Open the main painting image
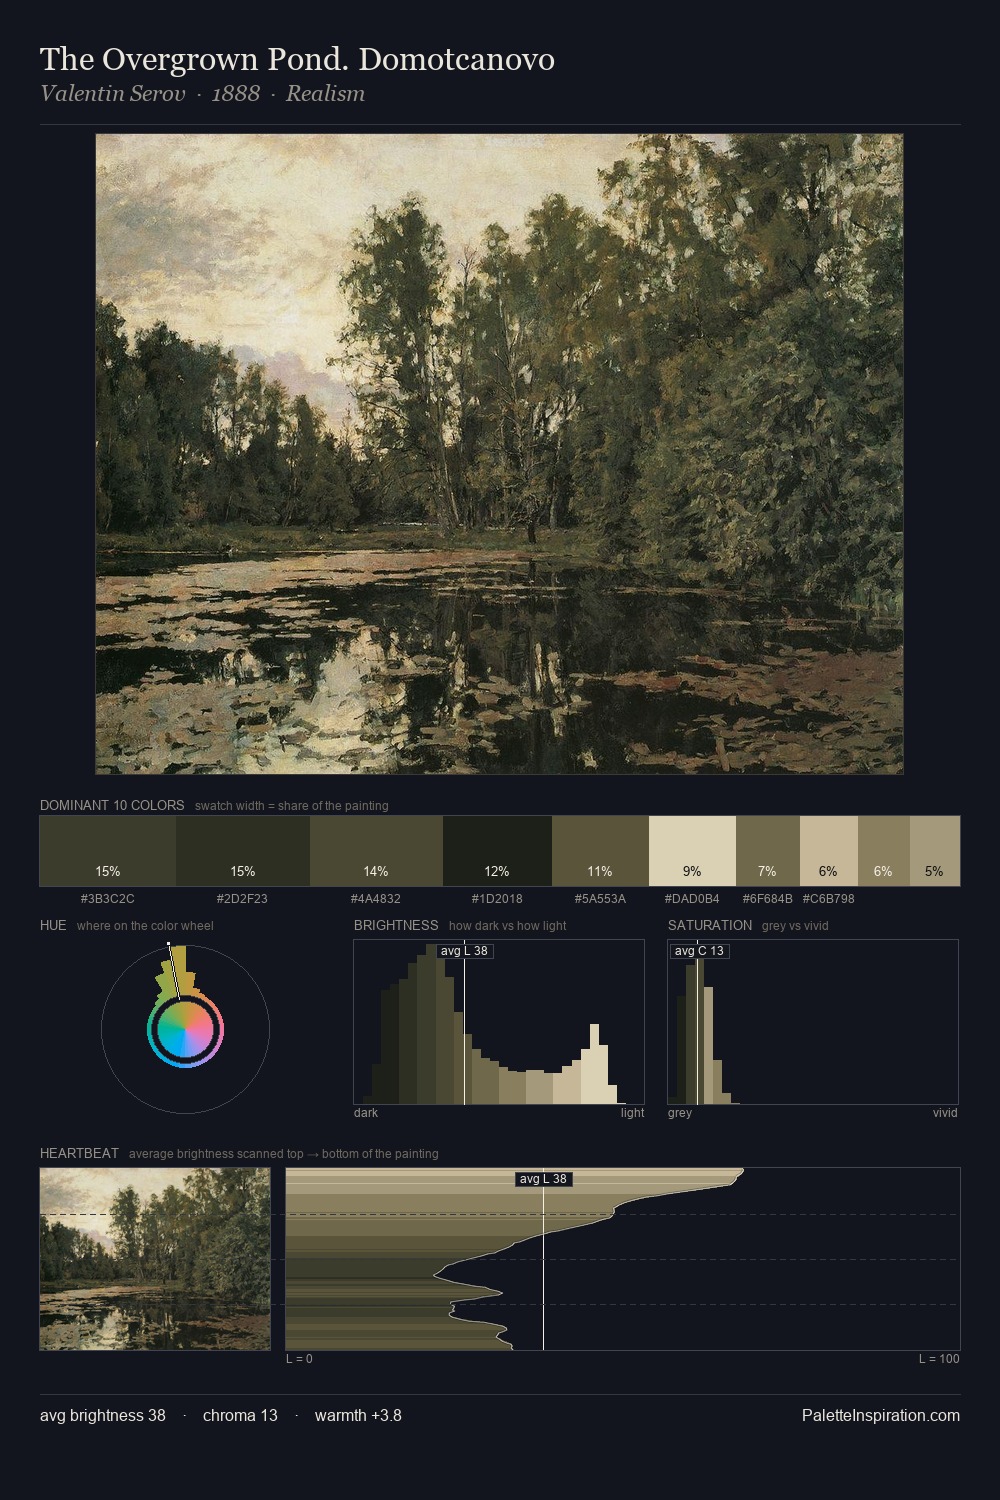The image size is (1000, 1500). pyautogui.click(x=499, y=454)
